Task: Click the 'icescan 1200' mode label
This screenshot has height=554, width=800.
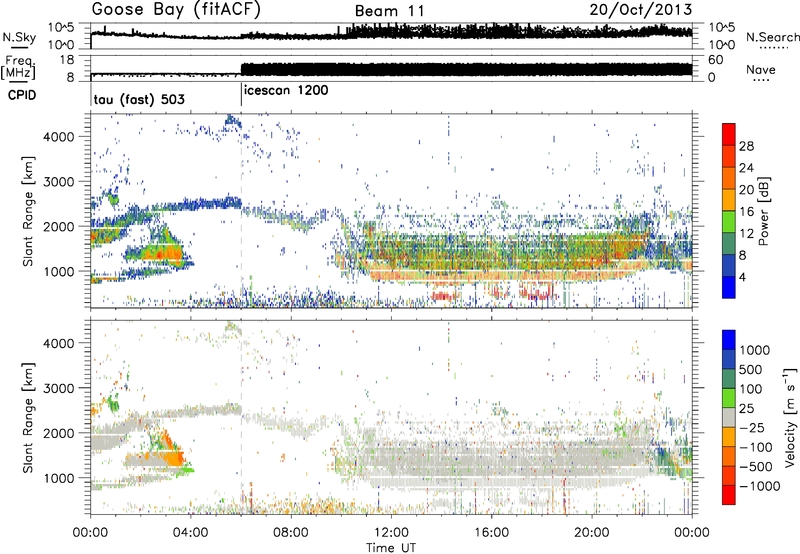Action: coord(286,91)
